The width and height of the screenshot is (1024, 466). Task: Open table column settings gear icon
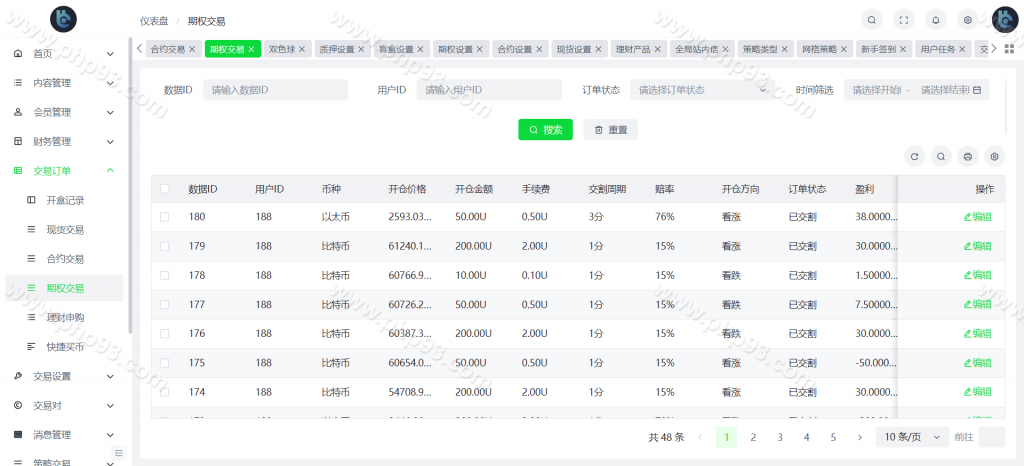pyautogui.click(x=993, y=156)
